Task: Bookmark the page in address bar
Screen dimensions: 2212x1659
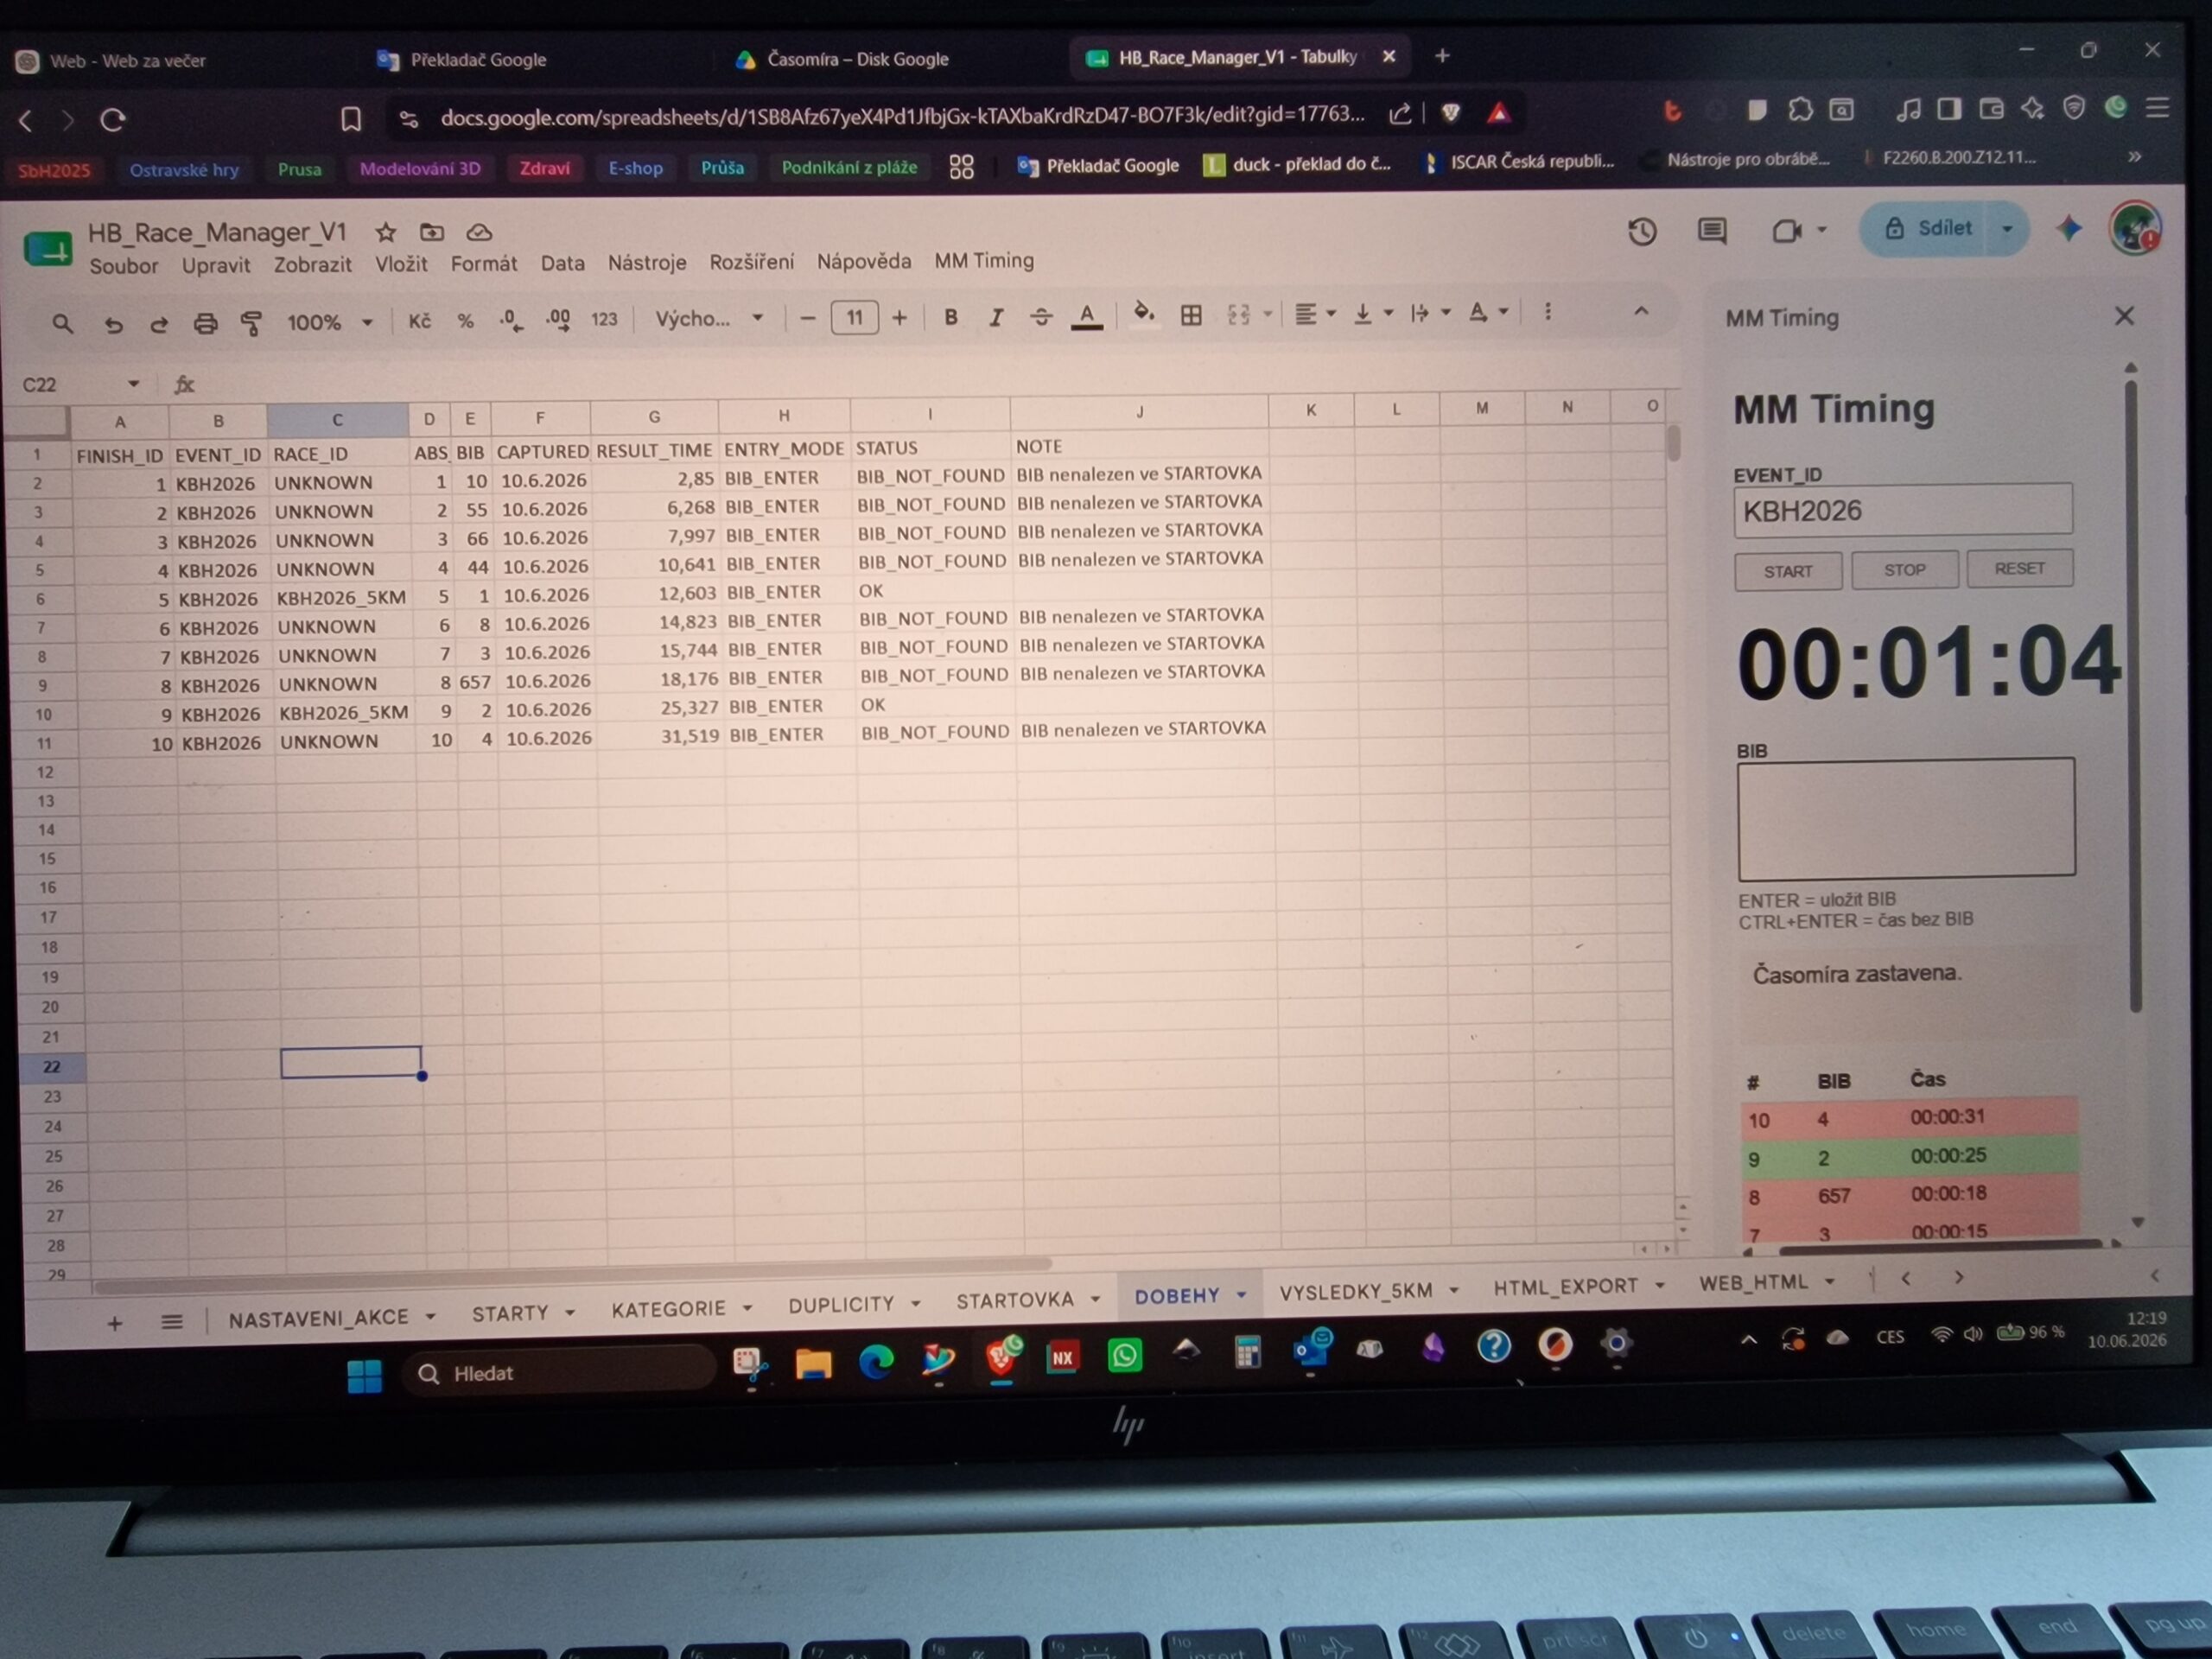Action: pyautogui.click(x=350, y=120)
